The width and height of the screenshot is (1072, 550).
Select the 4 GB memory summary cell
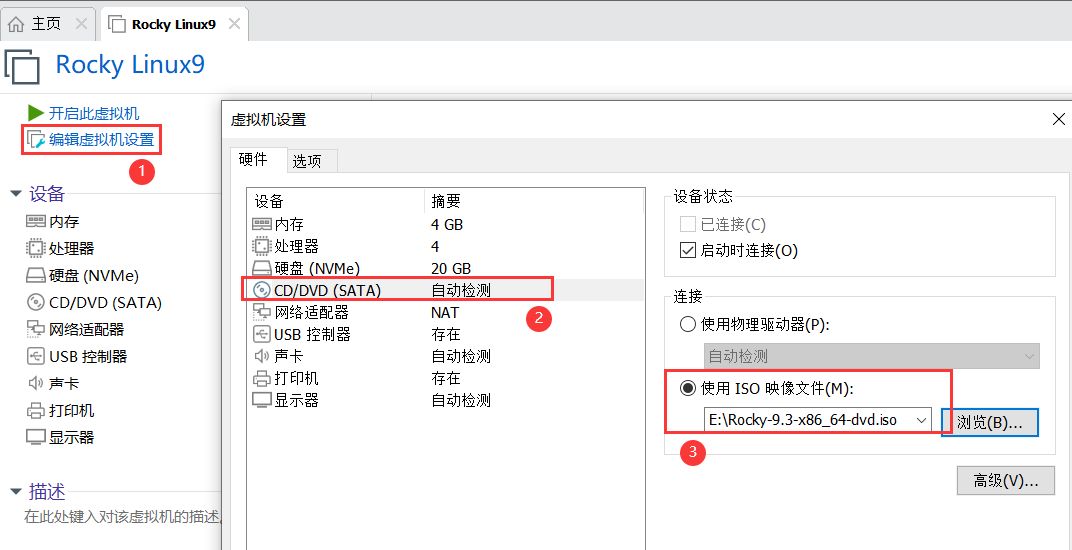(447, 224)
